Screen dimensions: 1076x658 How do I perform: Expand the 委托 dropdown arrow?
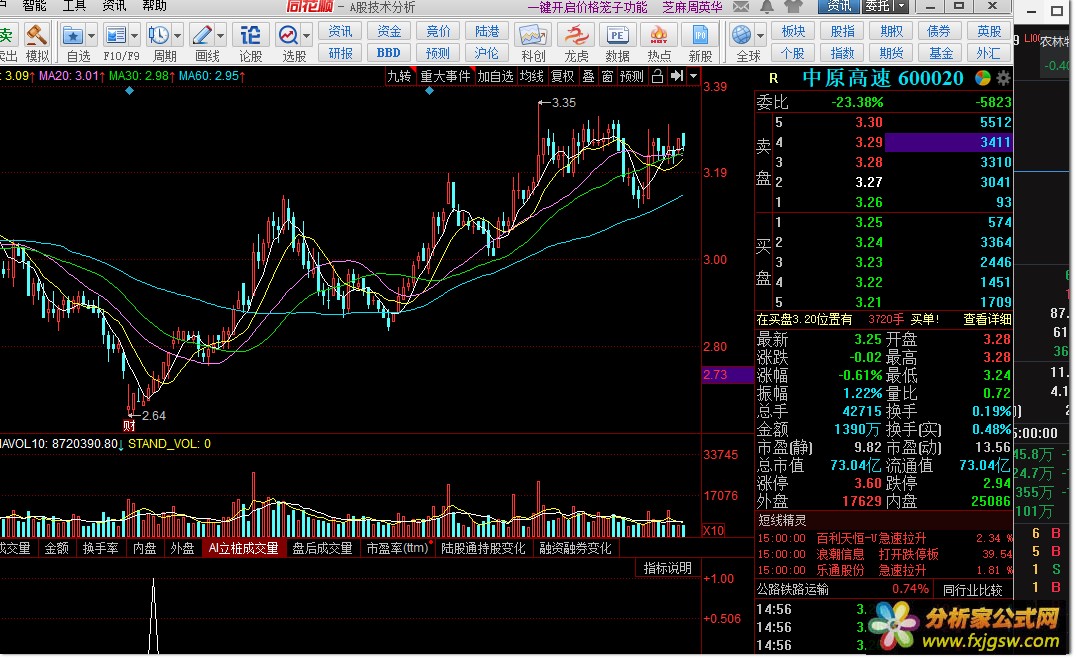902,6
